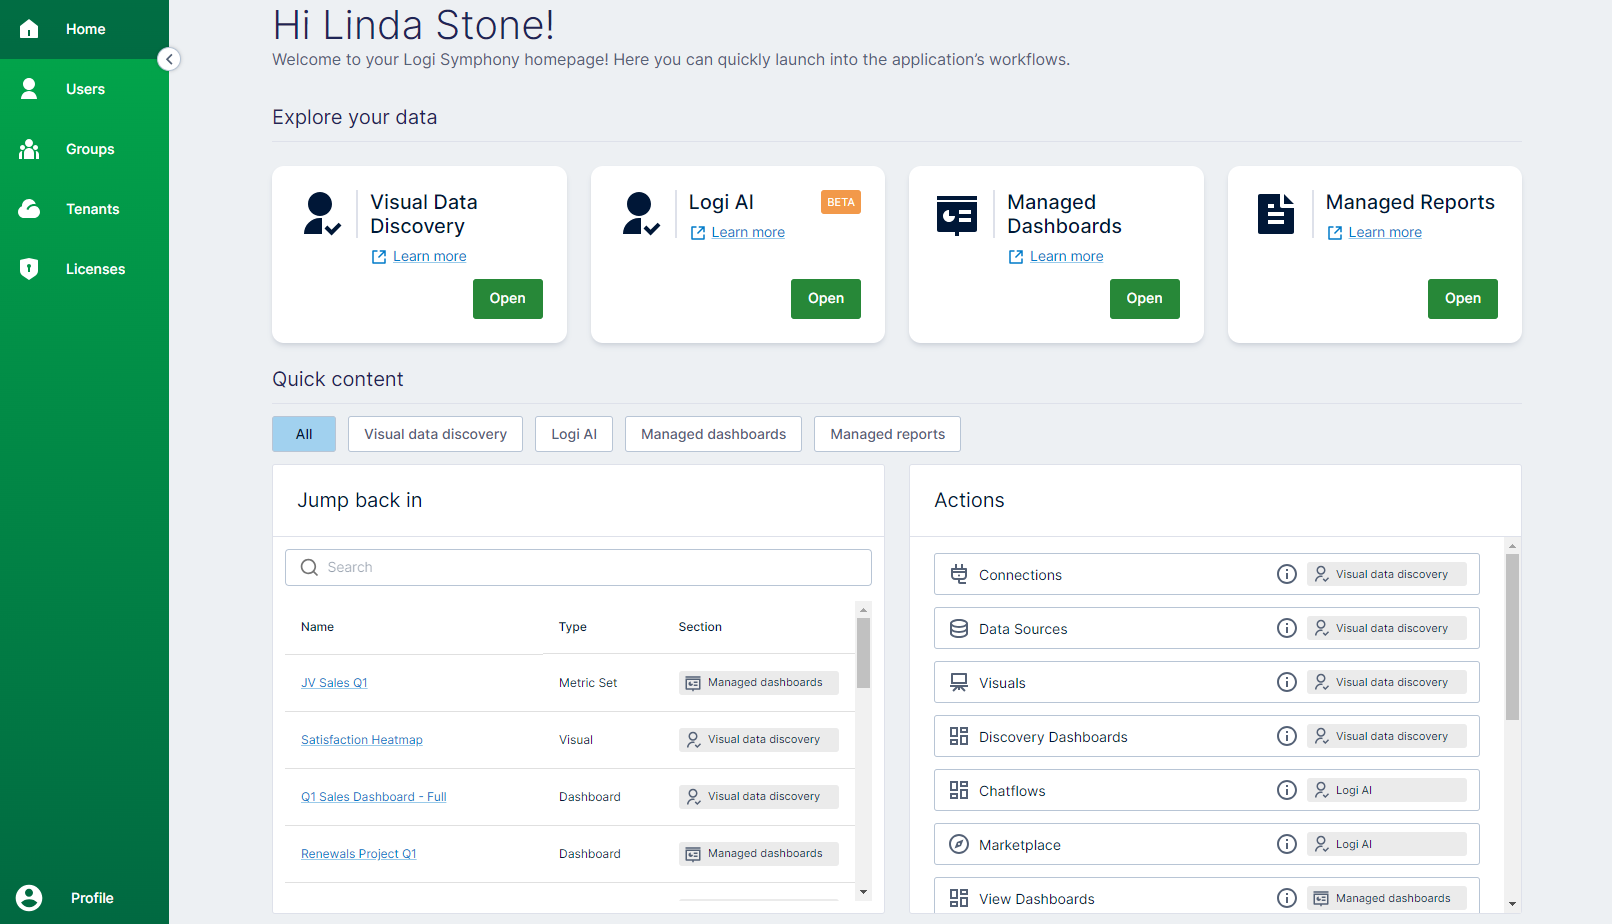Click the Tenants cloud icon

(29, 209)
